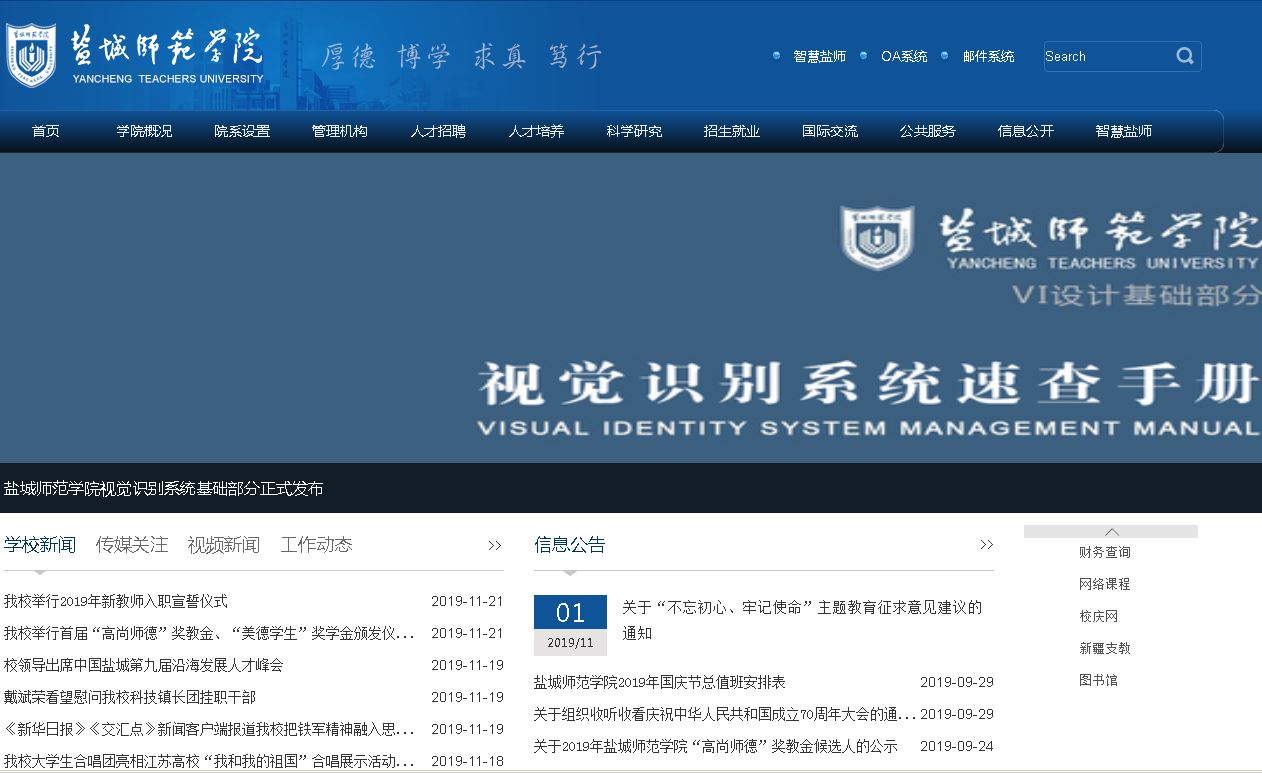Switch to the 工作动态 tab
Viewport: 1262px width, 773px height.
pos(316,545)
